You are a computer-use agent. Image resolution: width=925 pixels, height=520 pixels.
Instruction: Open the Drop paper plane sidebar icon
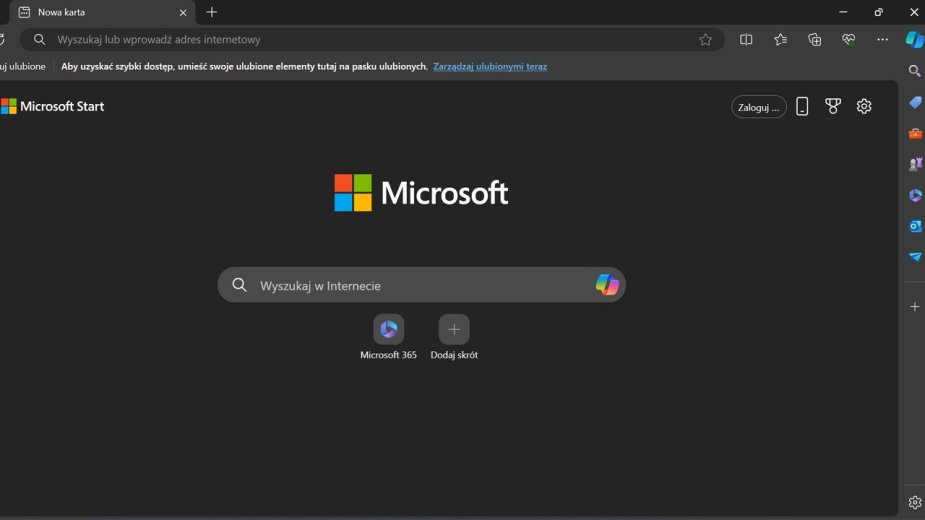tap(915, 257)
